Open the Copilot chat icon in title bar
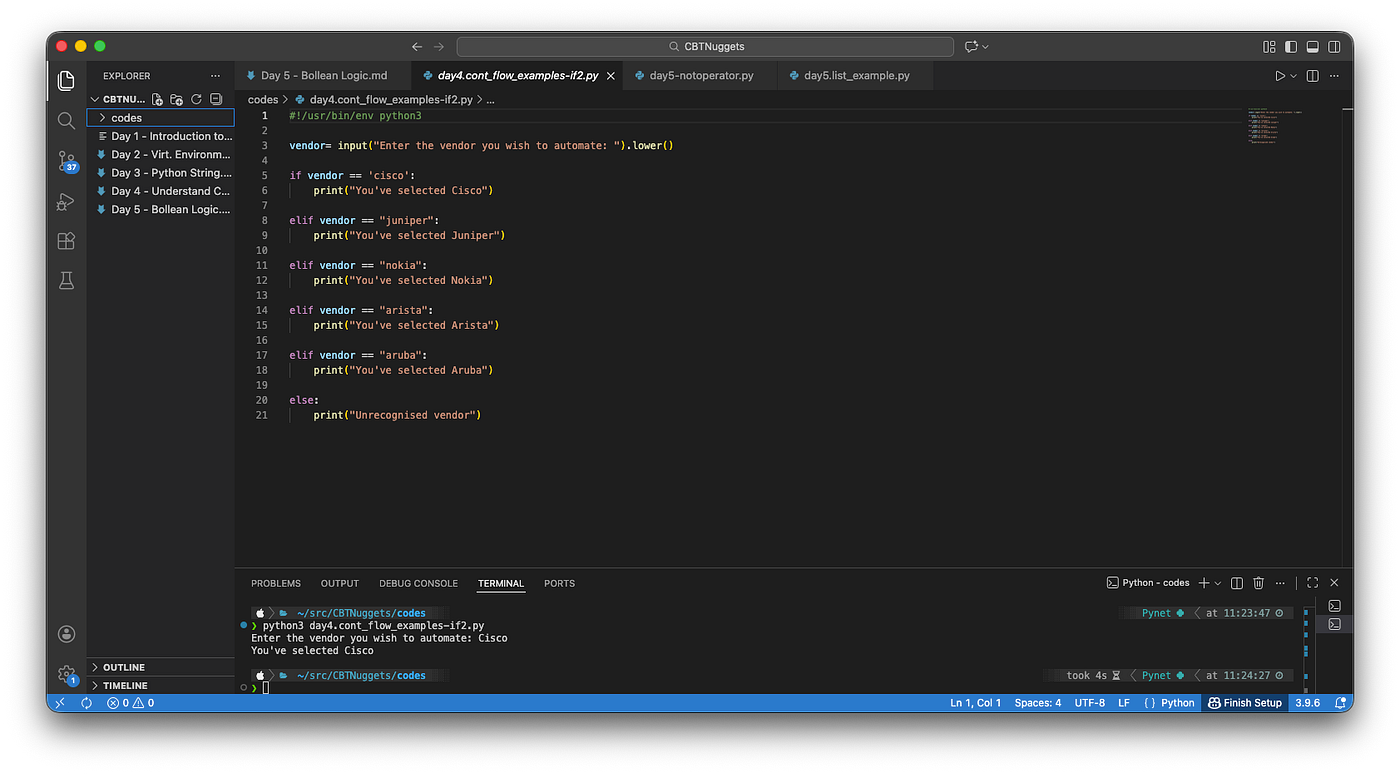 pyautogui.click(x=971, y=46)
